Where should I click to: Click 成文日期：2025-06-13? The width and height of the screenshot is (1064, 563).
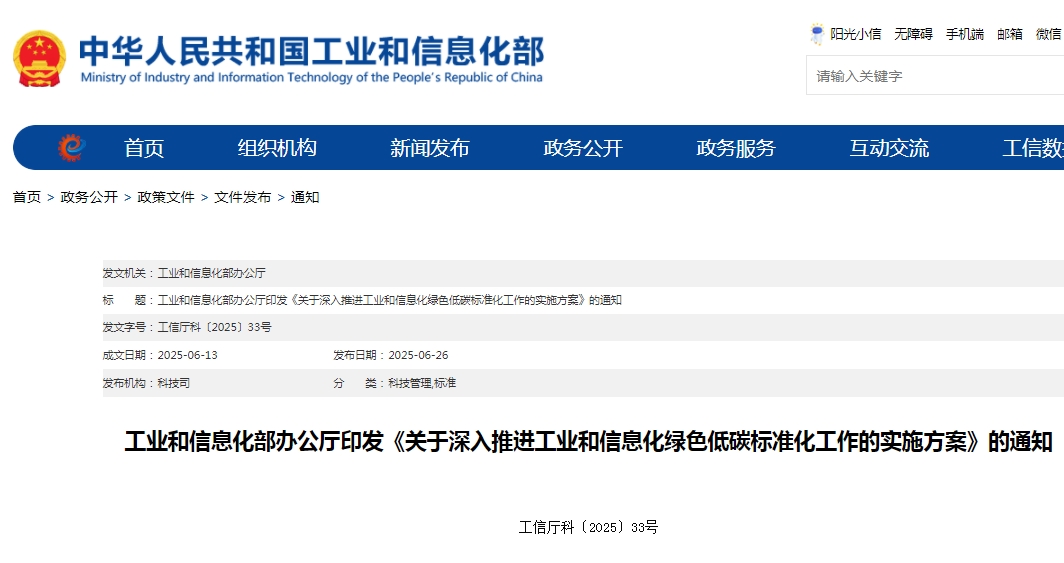160,355
